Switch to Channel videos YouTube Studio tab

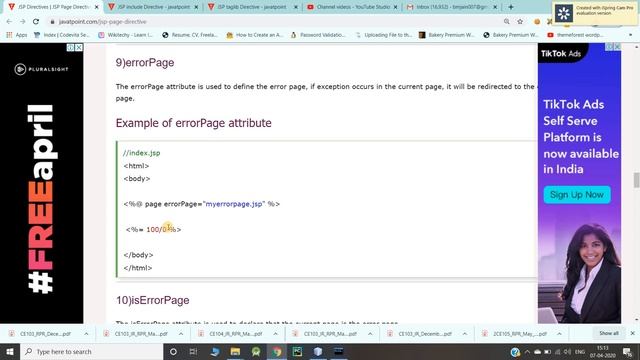(x=352, y=7)
